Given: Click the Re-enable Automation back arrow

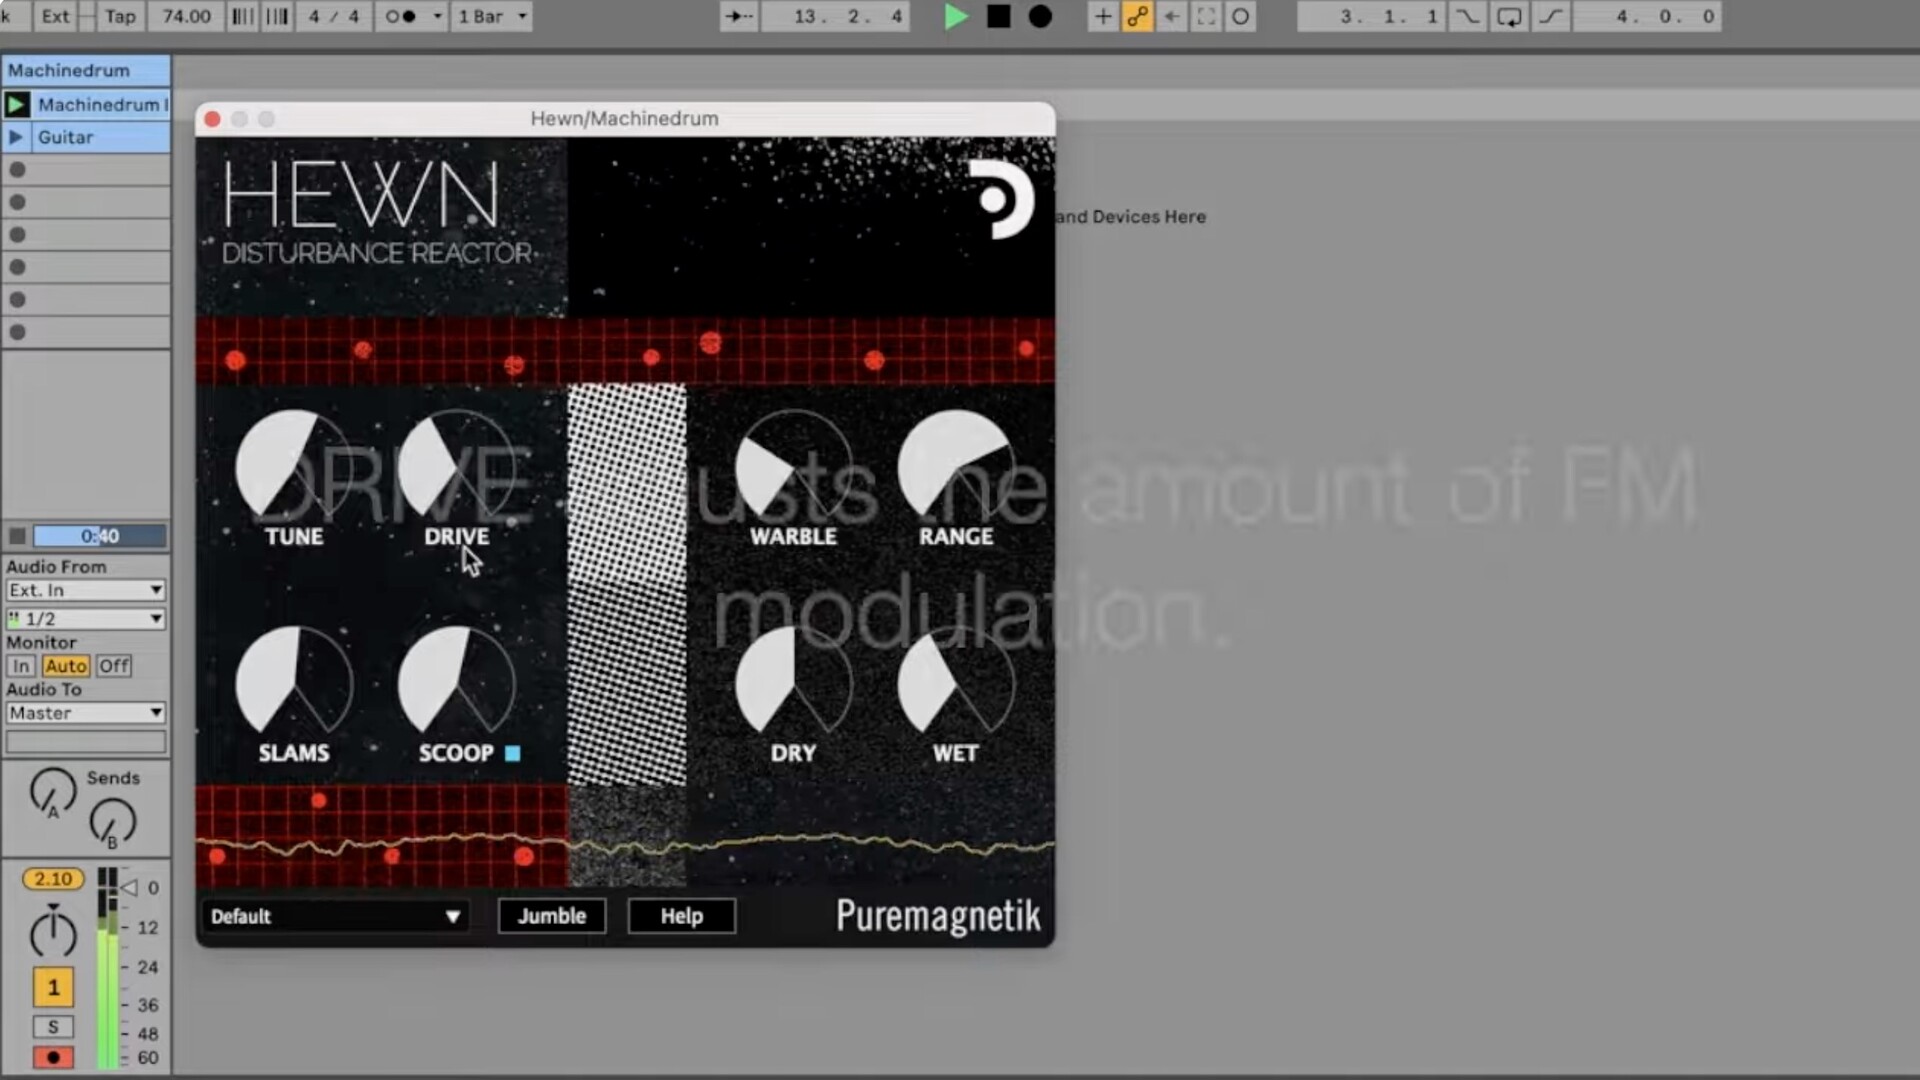Looking at the screenshot, I should click(1171, 16).
